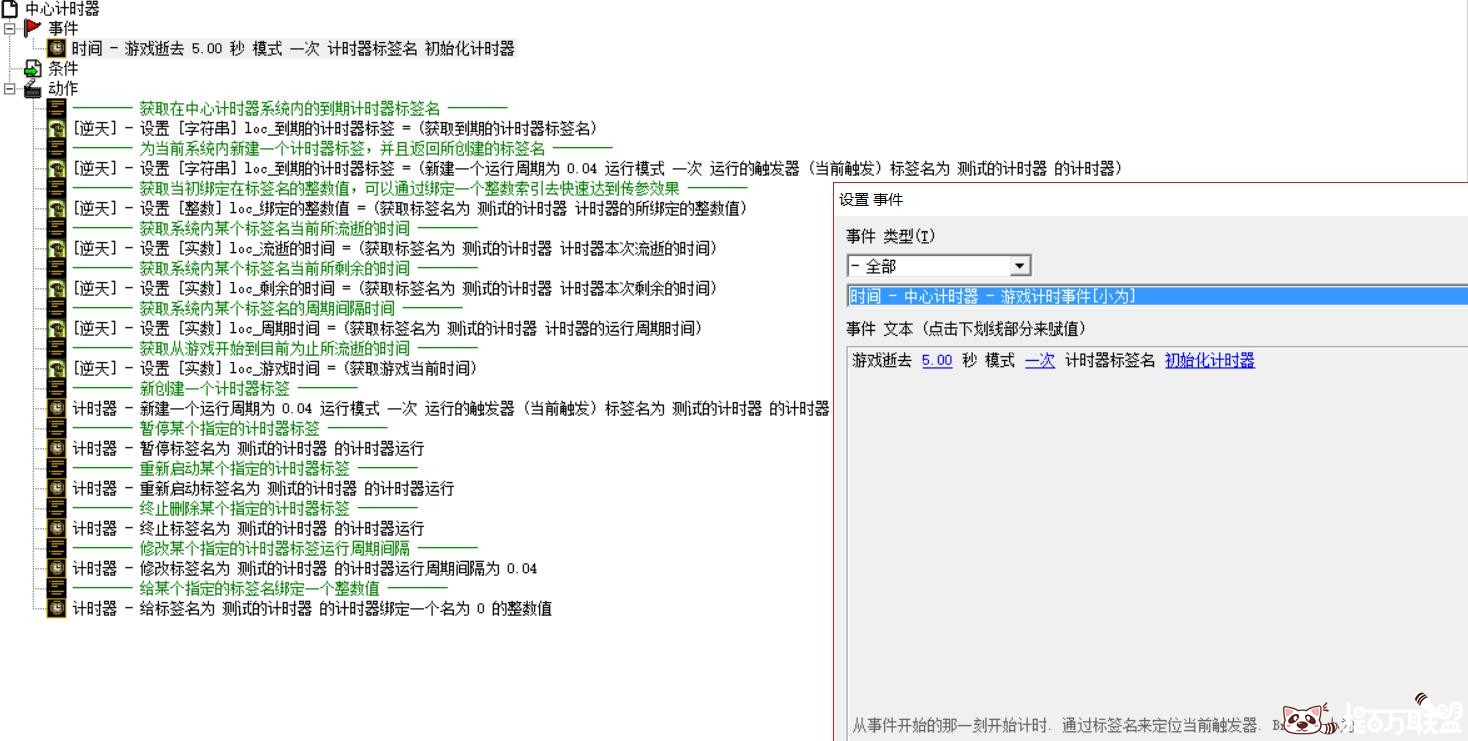Click icon of 游戏逝去 5.00 秒 event
Screen dimensions: 1468x741
(58, 48)
